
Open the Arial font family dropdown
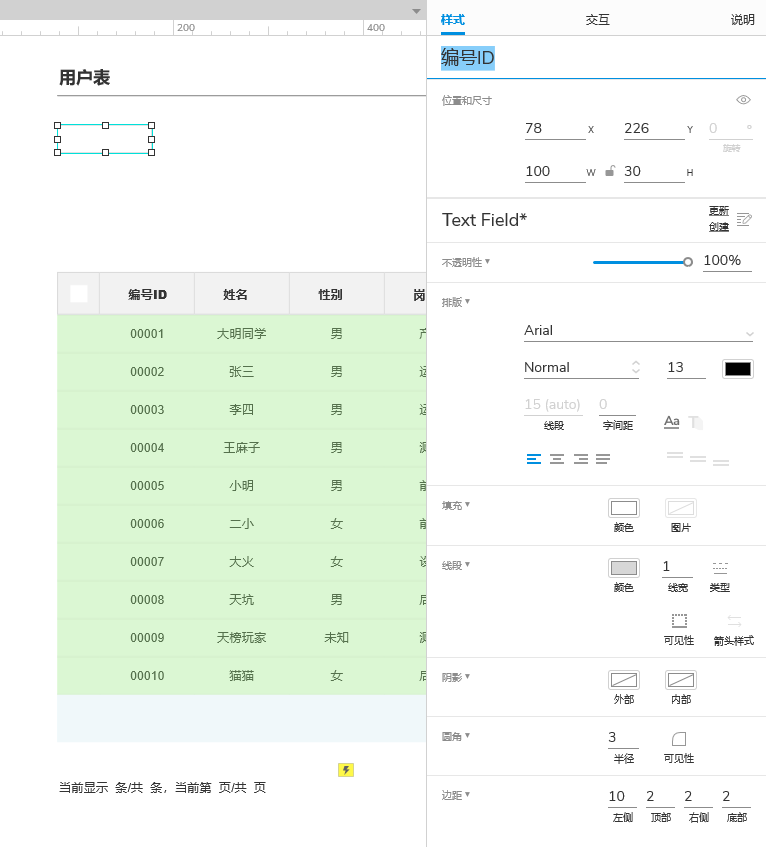(x=638, y=331)
